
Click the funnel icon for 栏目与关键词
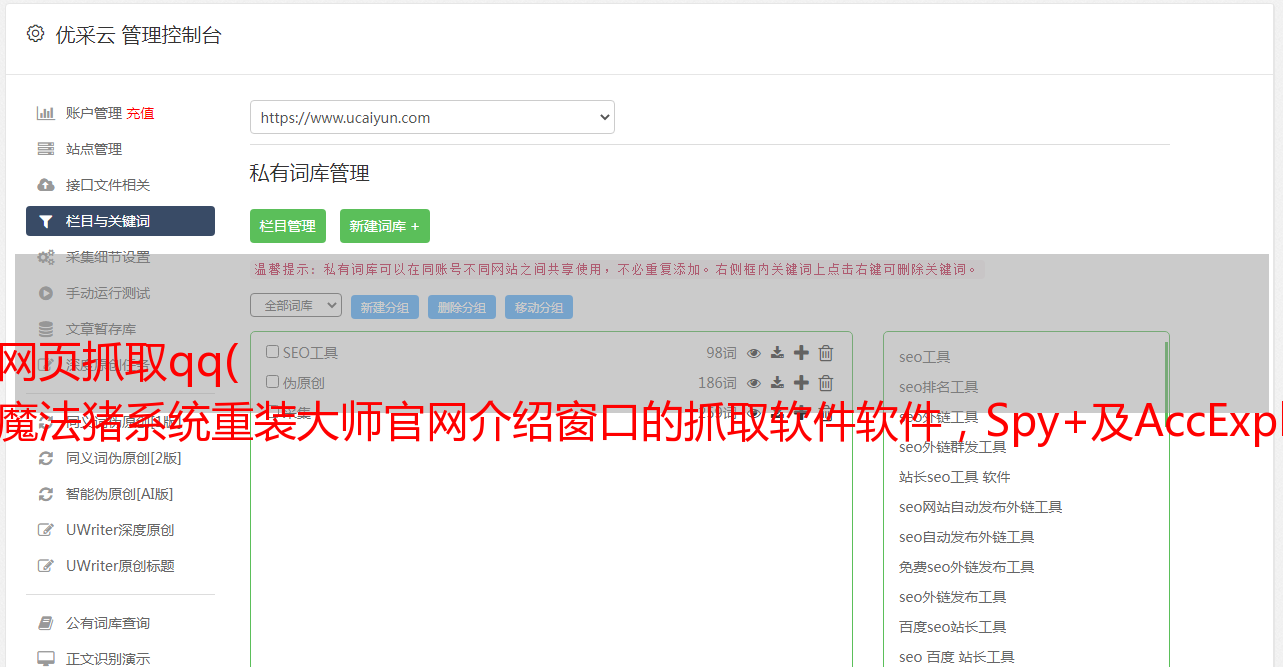46,221
